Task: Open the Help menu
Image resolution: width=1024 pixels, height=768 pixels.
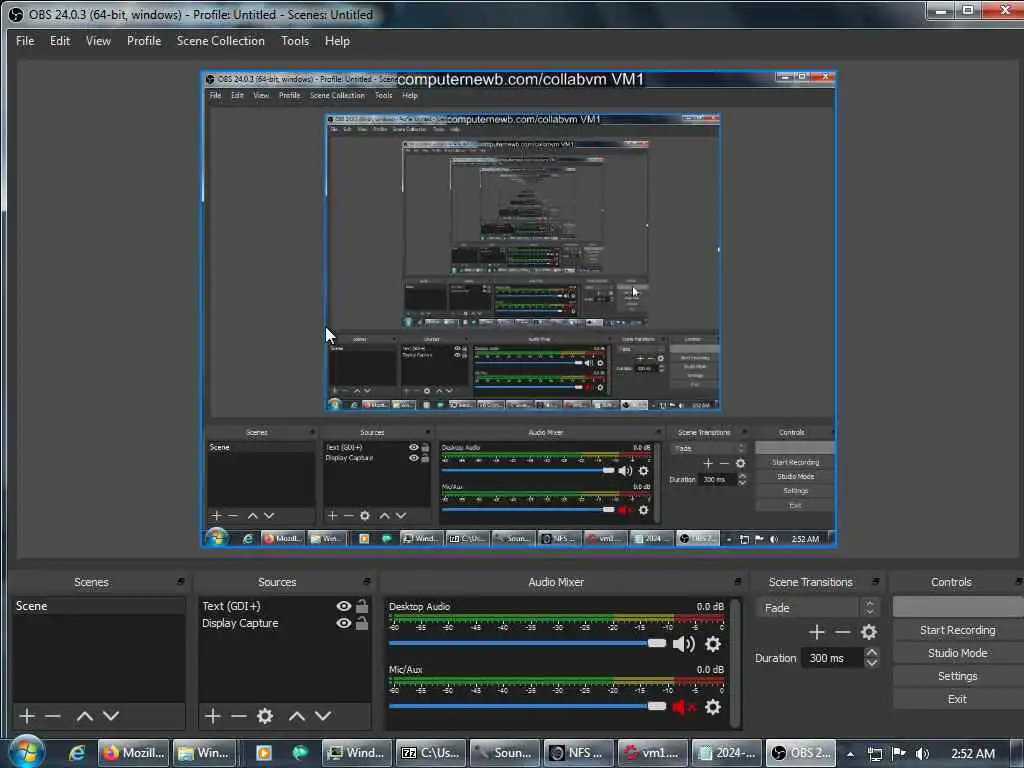Action: 337,40
